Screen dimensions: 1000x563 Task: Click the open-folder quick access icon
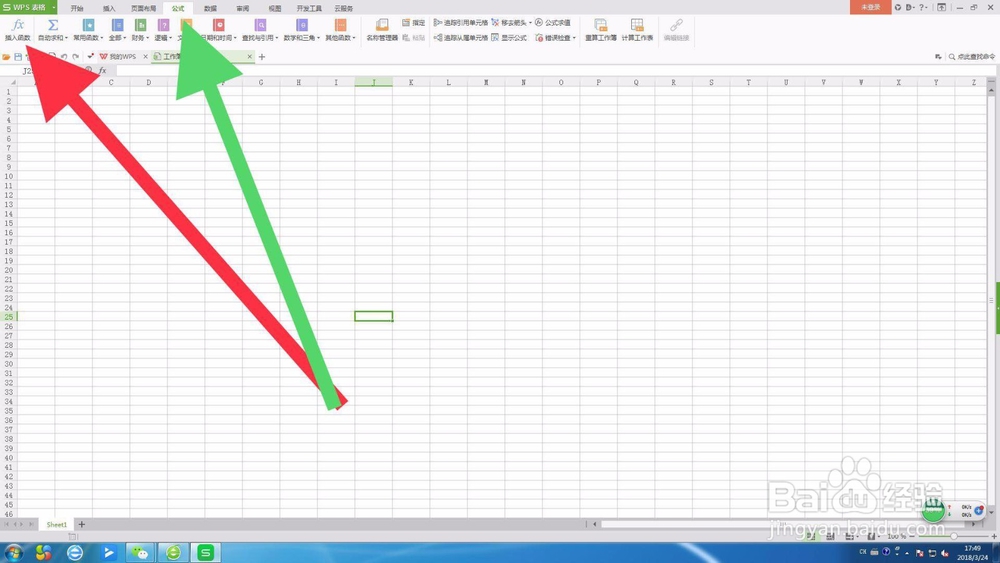[6, 57]
